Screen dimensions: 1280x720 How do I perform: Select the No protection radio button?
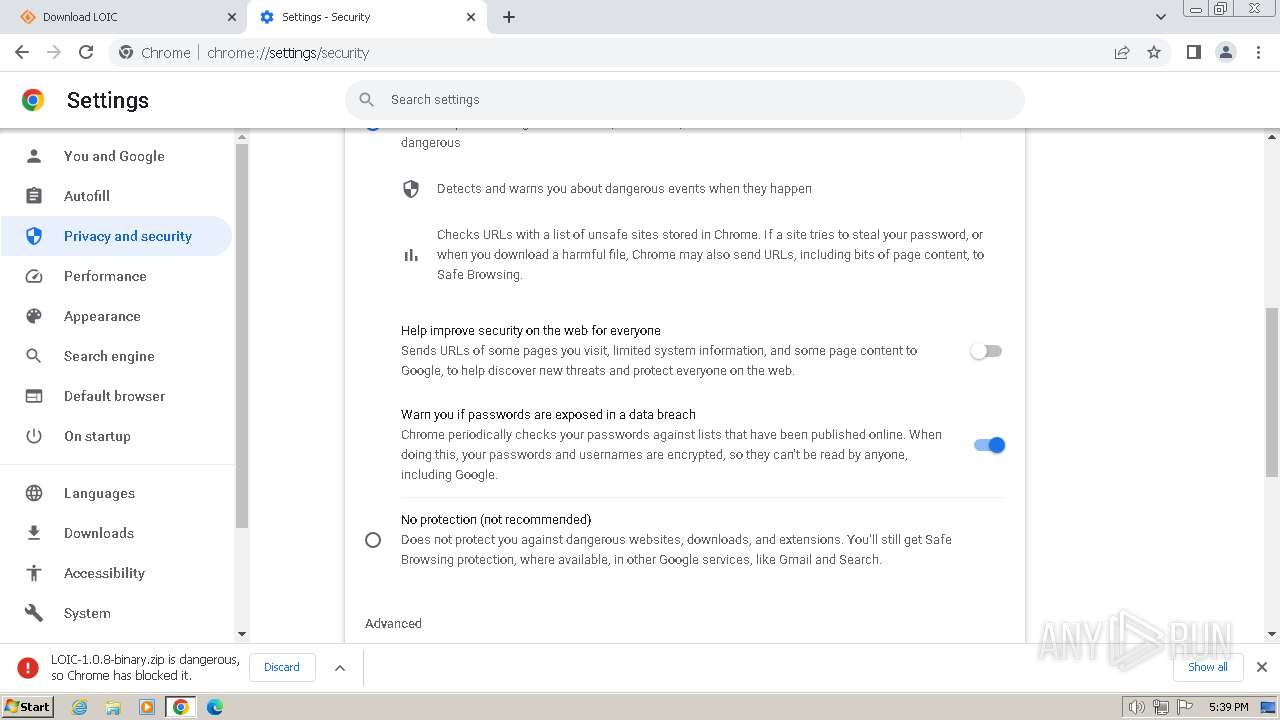pyautogui.click(x=373, y=540)
